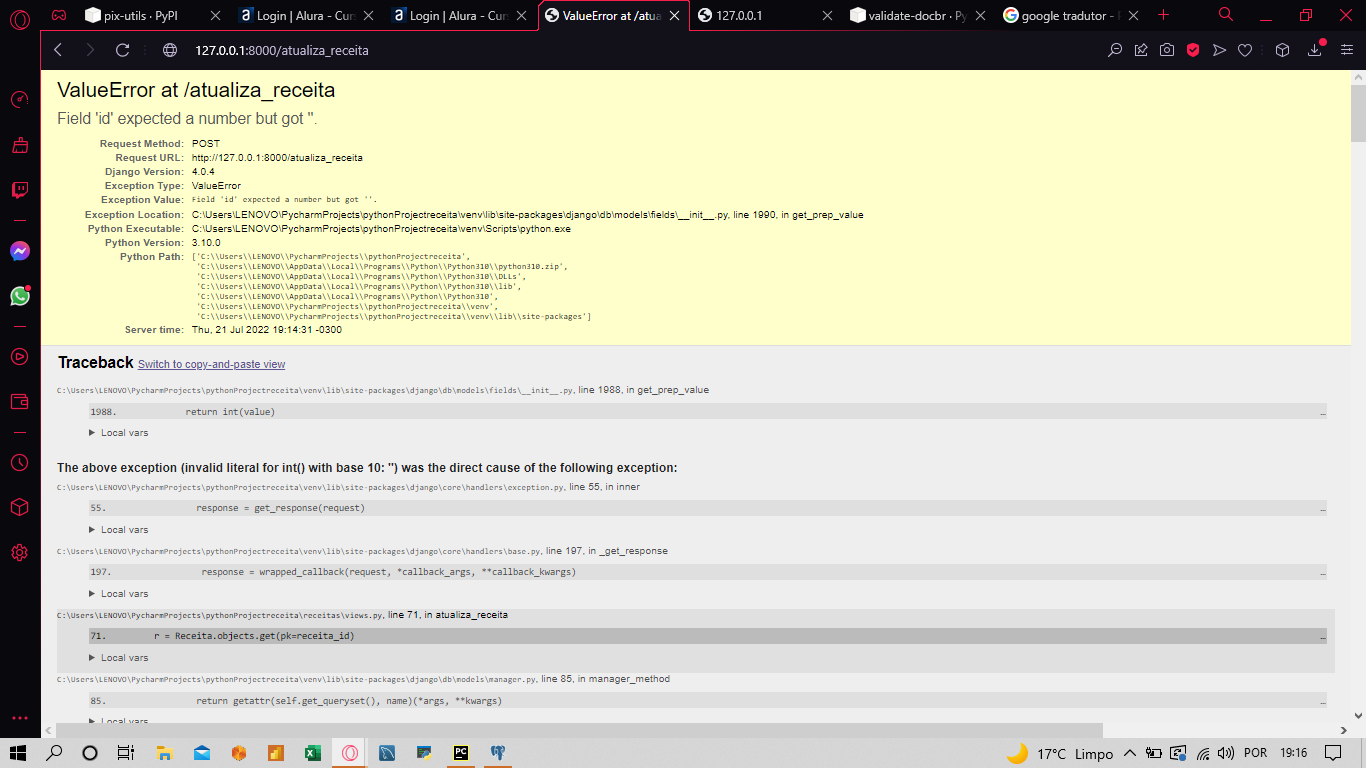Click address bar URL field

[x=640, y=50]
